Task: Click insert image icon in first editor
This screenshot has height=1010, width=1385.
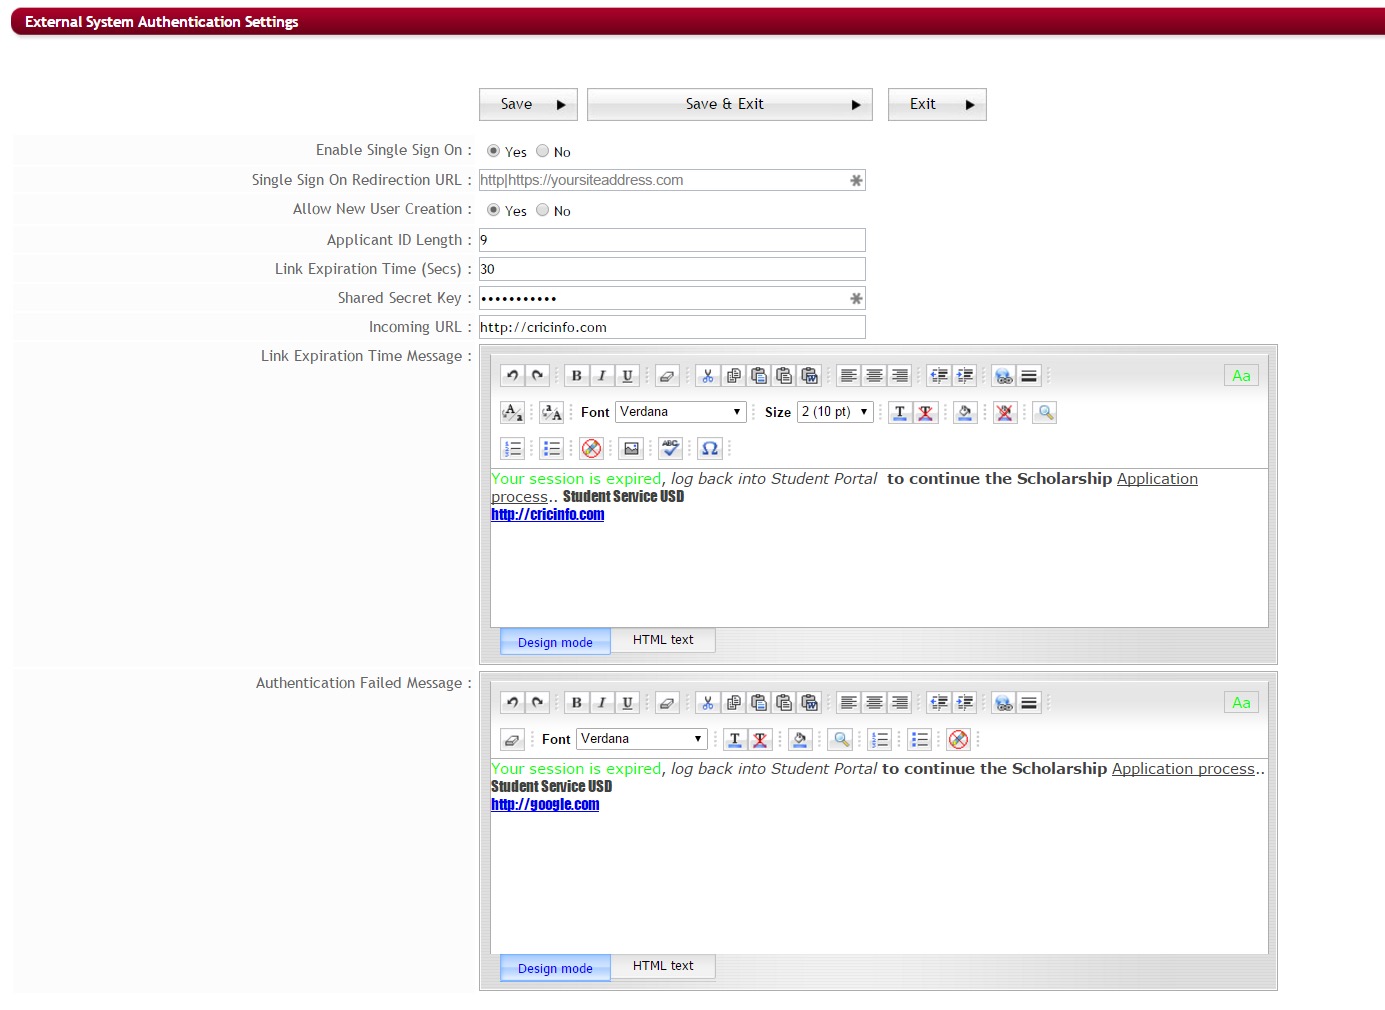Action: (x=631, y=449)
